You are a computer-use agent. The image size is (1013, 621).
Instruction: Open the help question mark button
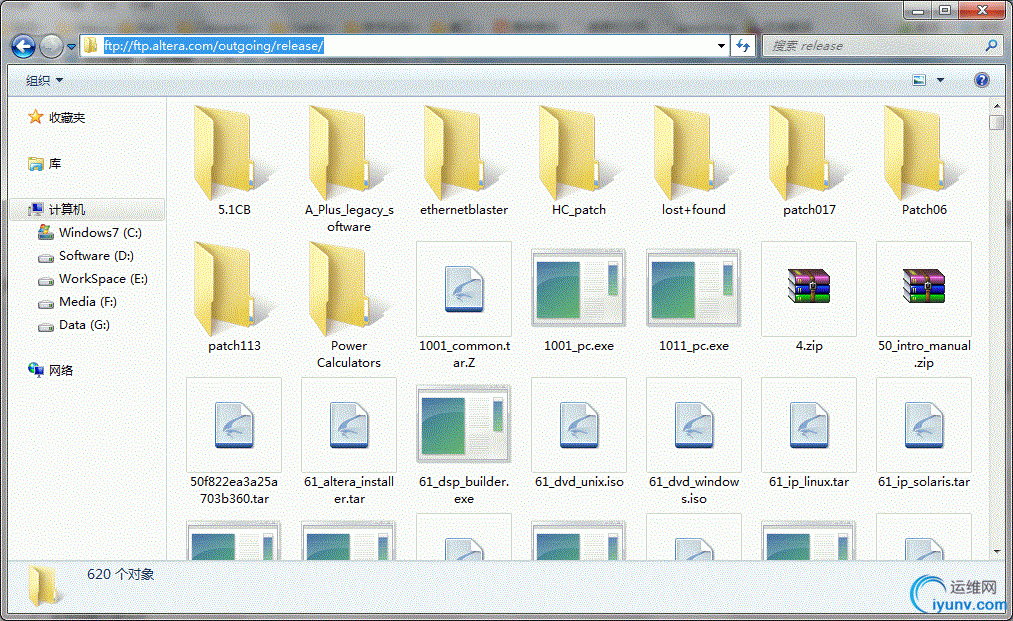(x=981, y=80)
